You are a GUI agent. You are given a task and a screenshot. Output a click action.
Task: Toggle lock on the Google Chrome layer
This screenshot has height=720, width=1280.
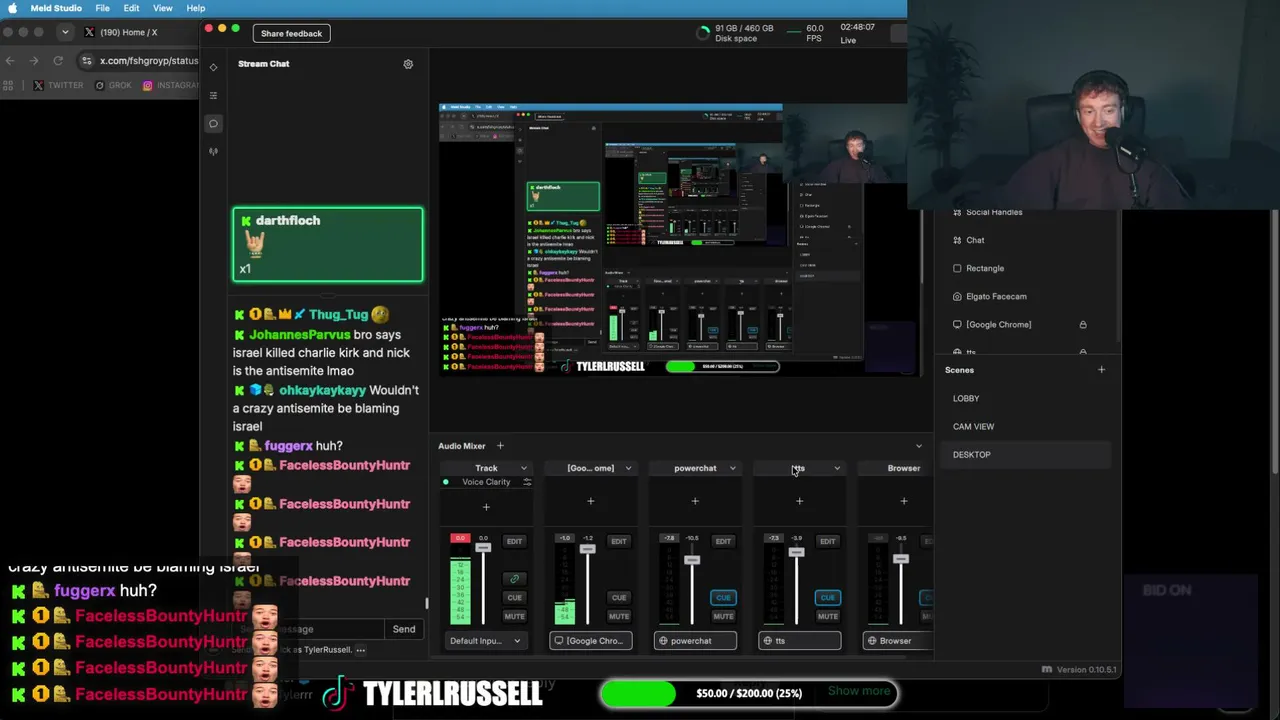[x=1082, y=324]
